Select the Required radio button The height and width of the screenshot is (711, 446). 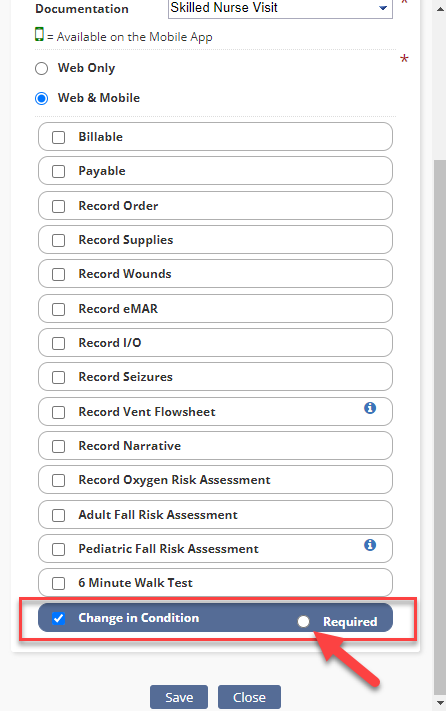point(303,622)
